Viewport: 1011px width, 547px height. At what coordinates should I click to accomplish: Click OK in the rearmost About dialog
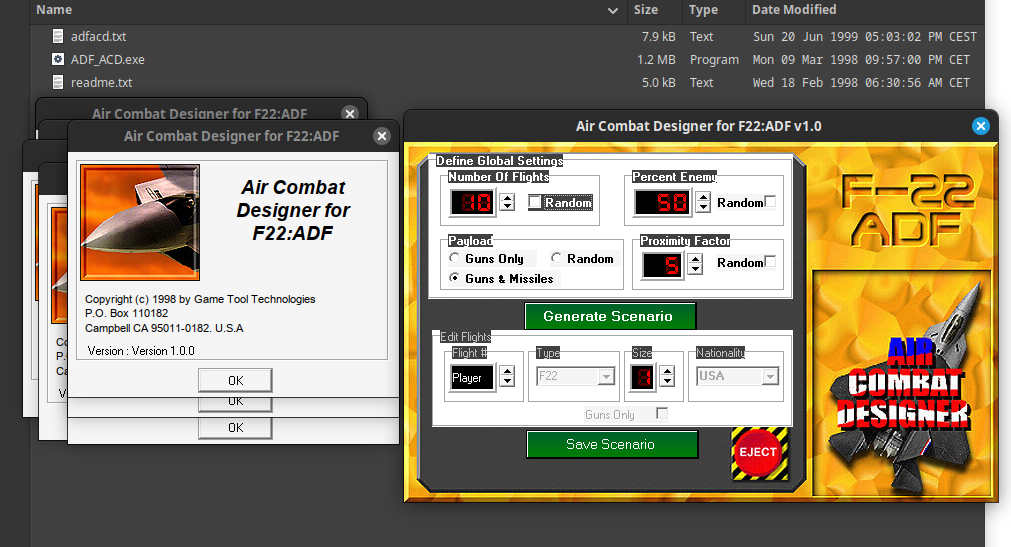coord(235,428)
